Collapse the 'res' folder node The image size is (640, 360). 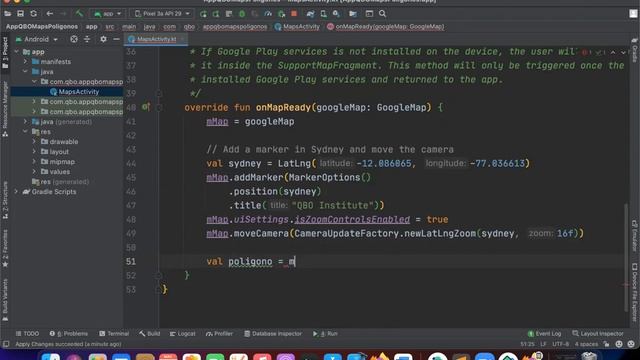(x=26, y=132)
